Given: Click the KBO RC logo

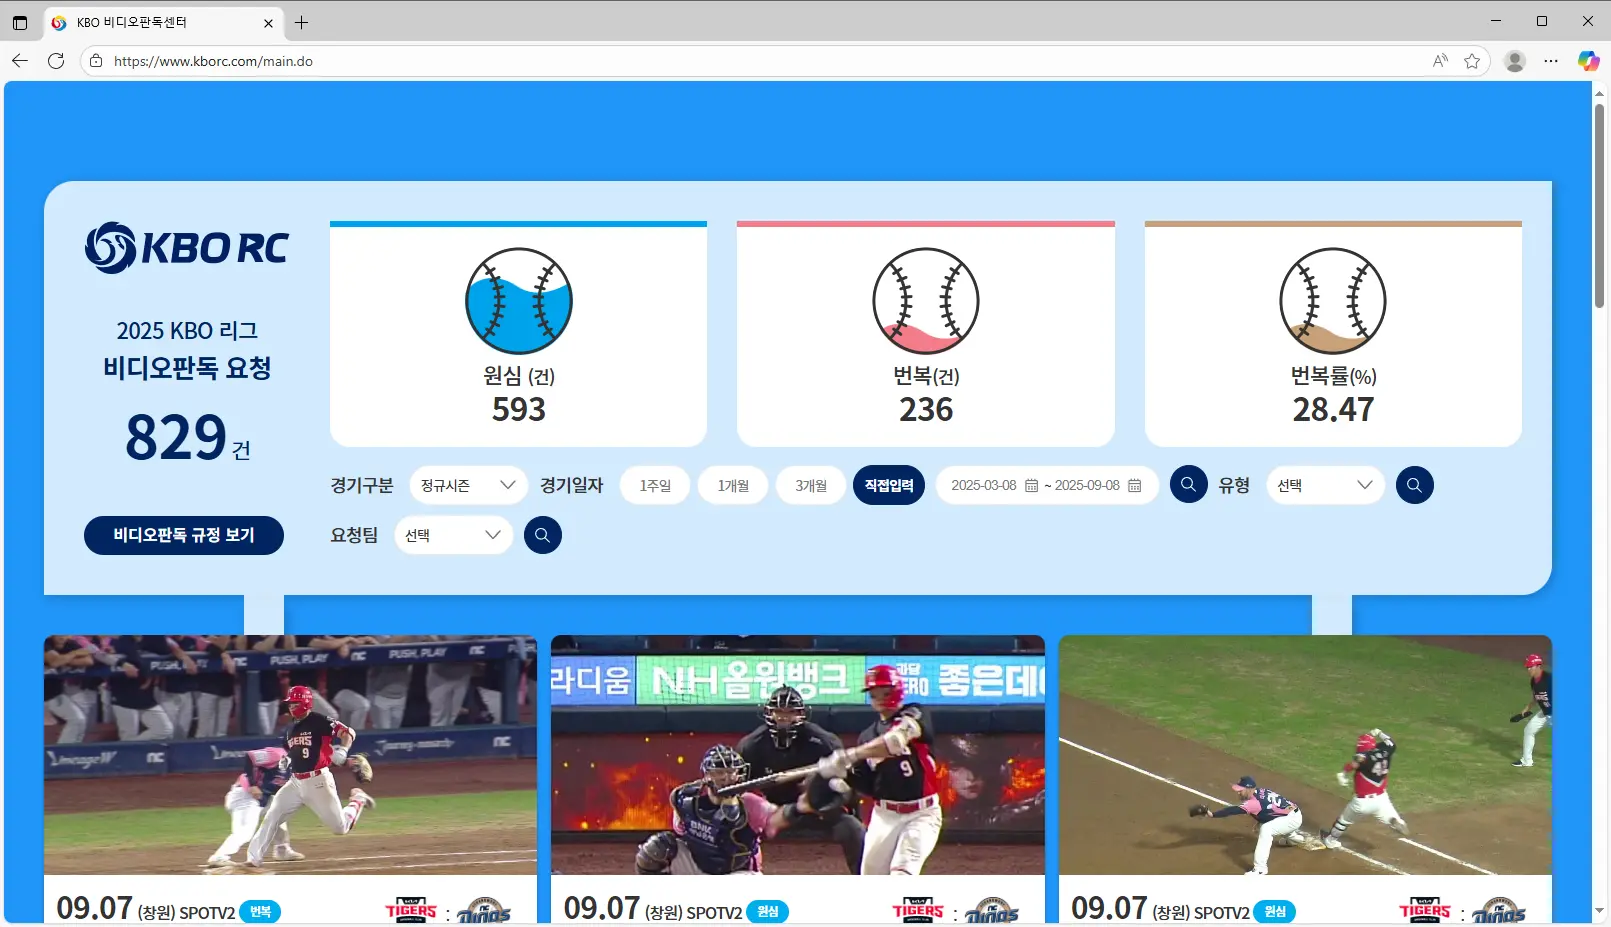Looking at the screenshot, I should [186, 248].
